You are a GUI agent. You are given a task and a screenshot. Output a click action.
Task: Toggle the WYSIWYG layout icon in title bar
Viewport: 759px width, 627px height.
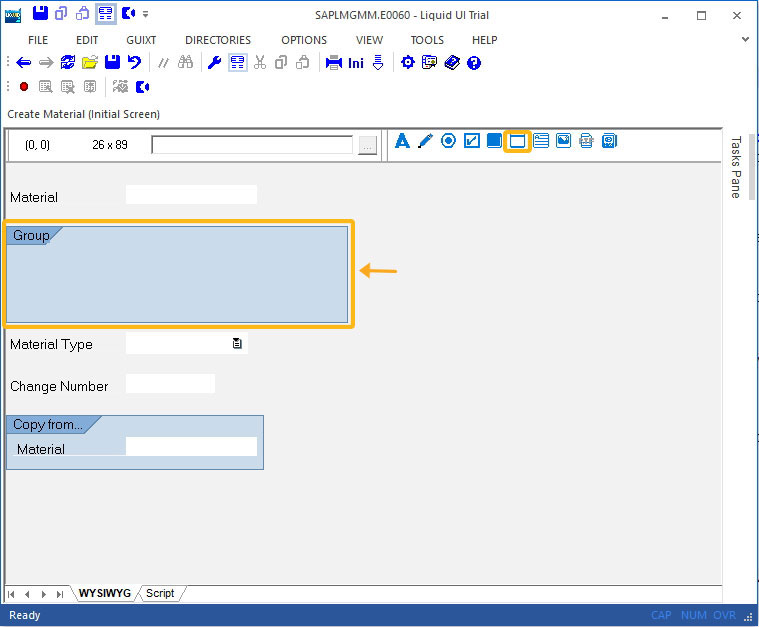pos(106,14)
